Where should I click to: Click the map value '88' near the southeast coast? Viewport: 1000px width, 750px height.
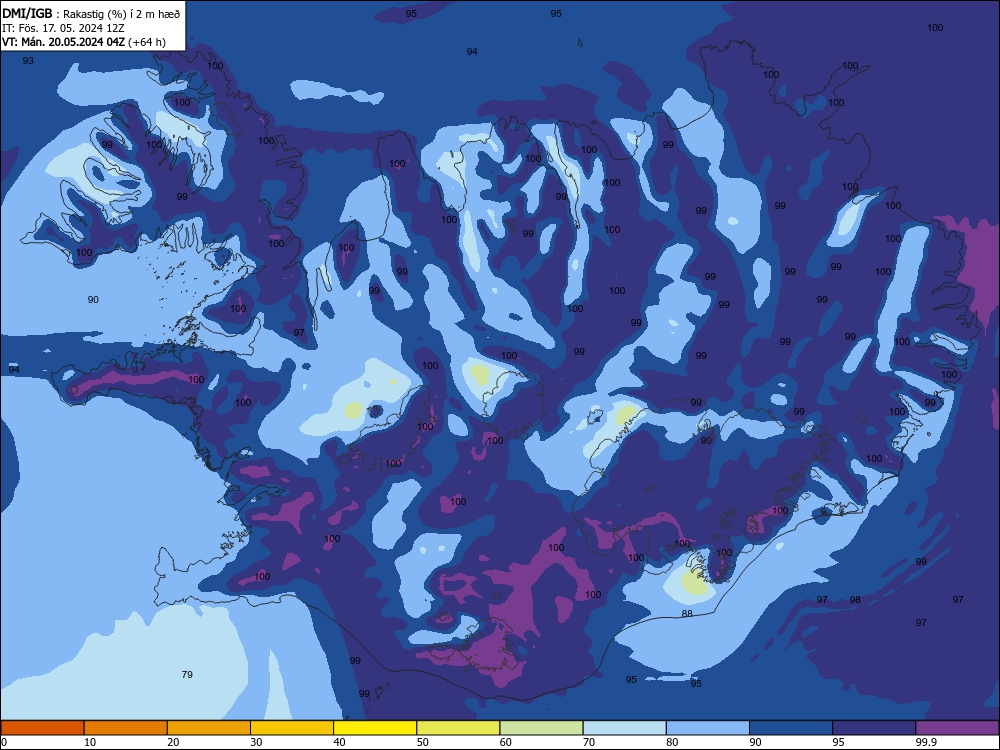pos(687,614)
